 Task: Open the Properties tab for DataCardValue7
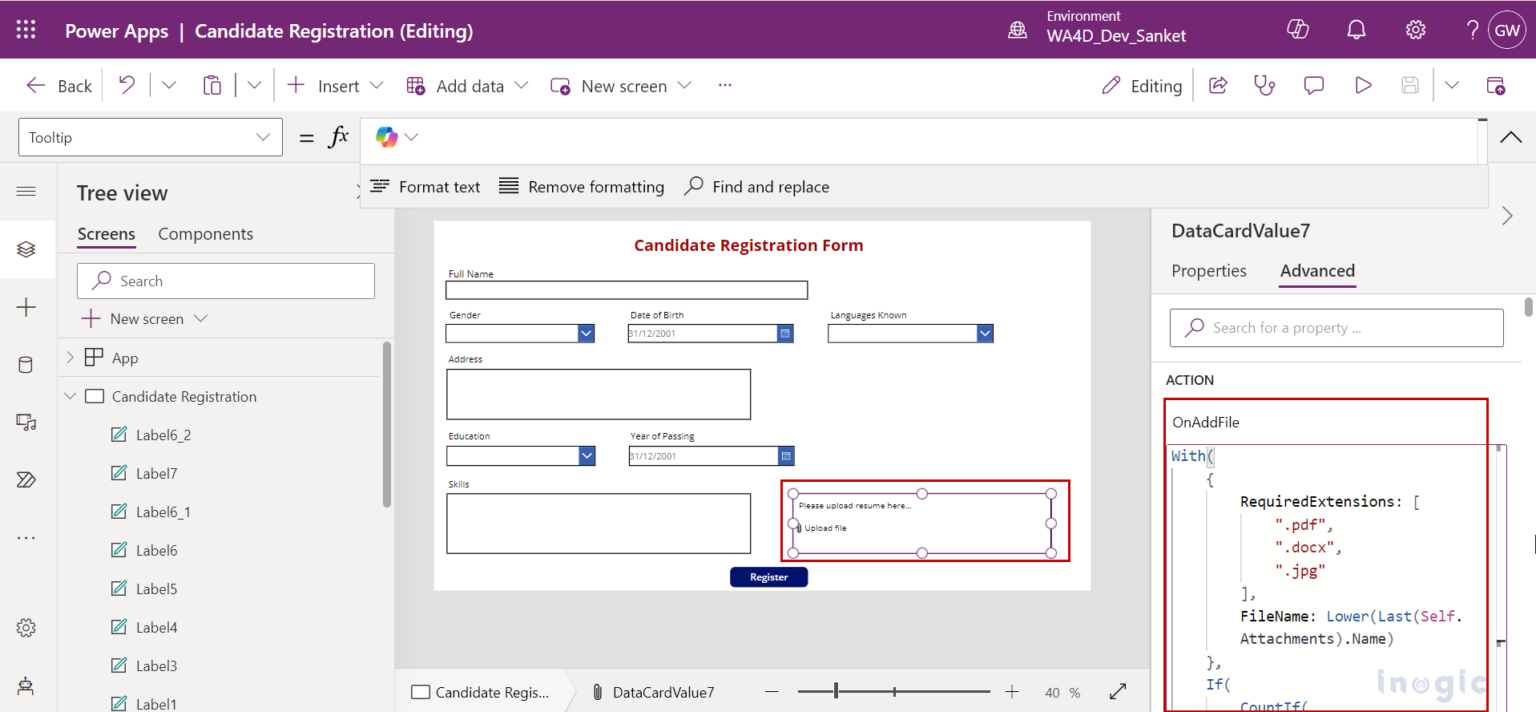(1209, 270)
